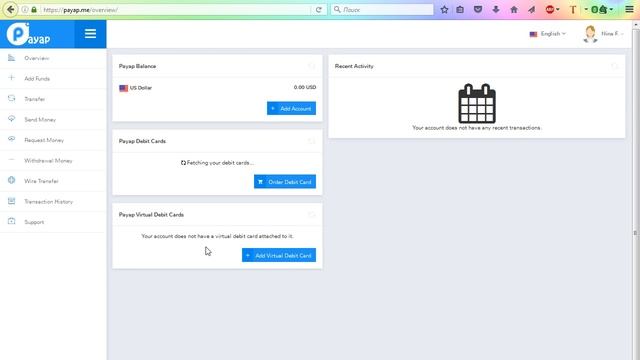Click the Overview chart icon
Image resolution: width=640 pixels, height=360 pixels.
coord(11,58)
